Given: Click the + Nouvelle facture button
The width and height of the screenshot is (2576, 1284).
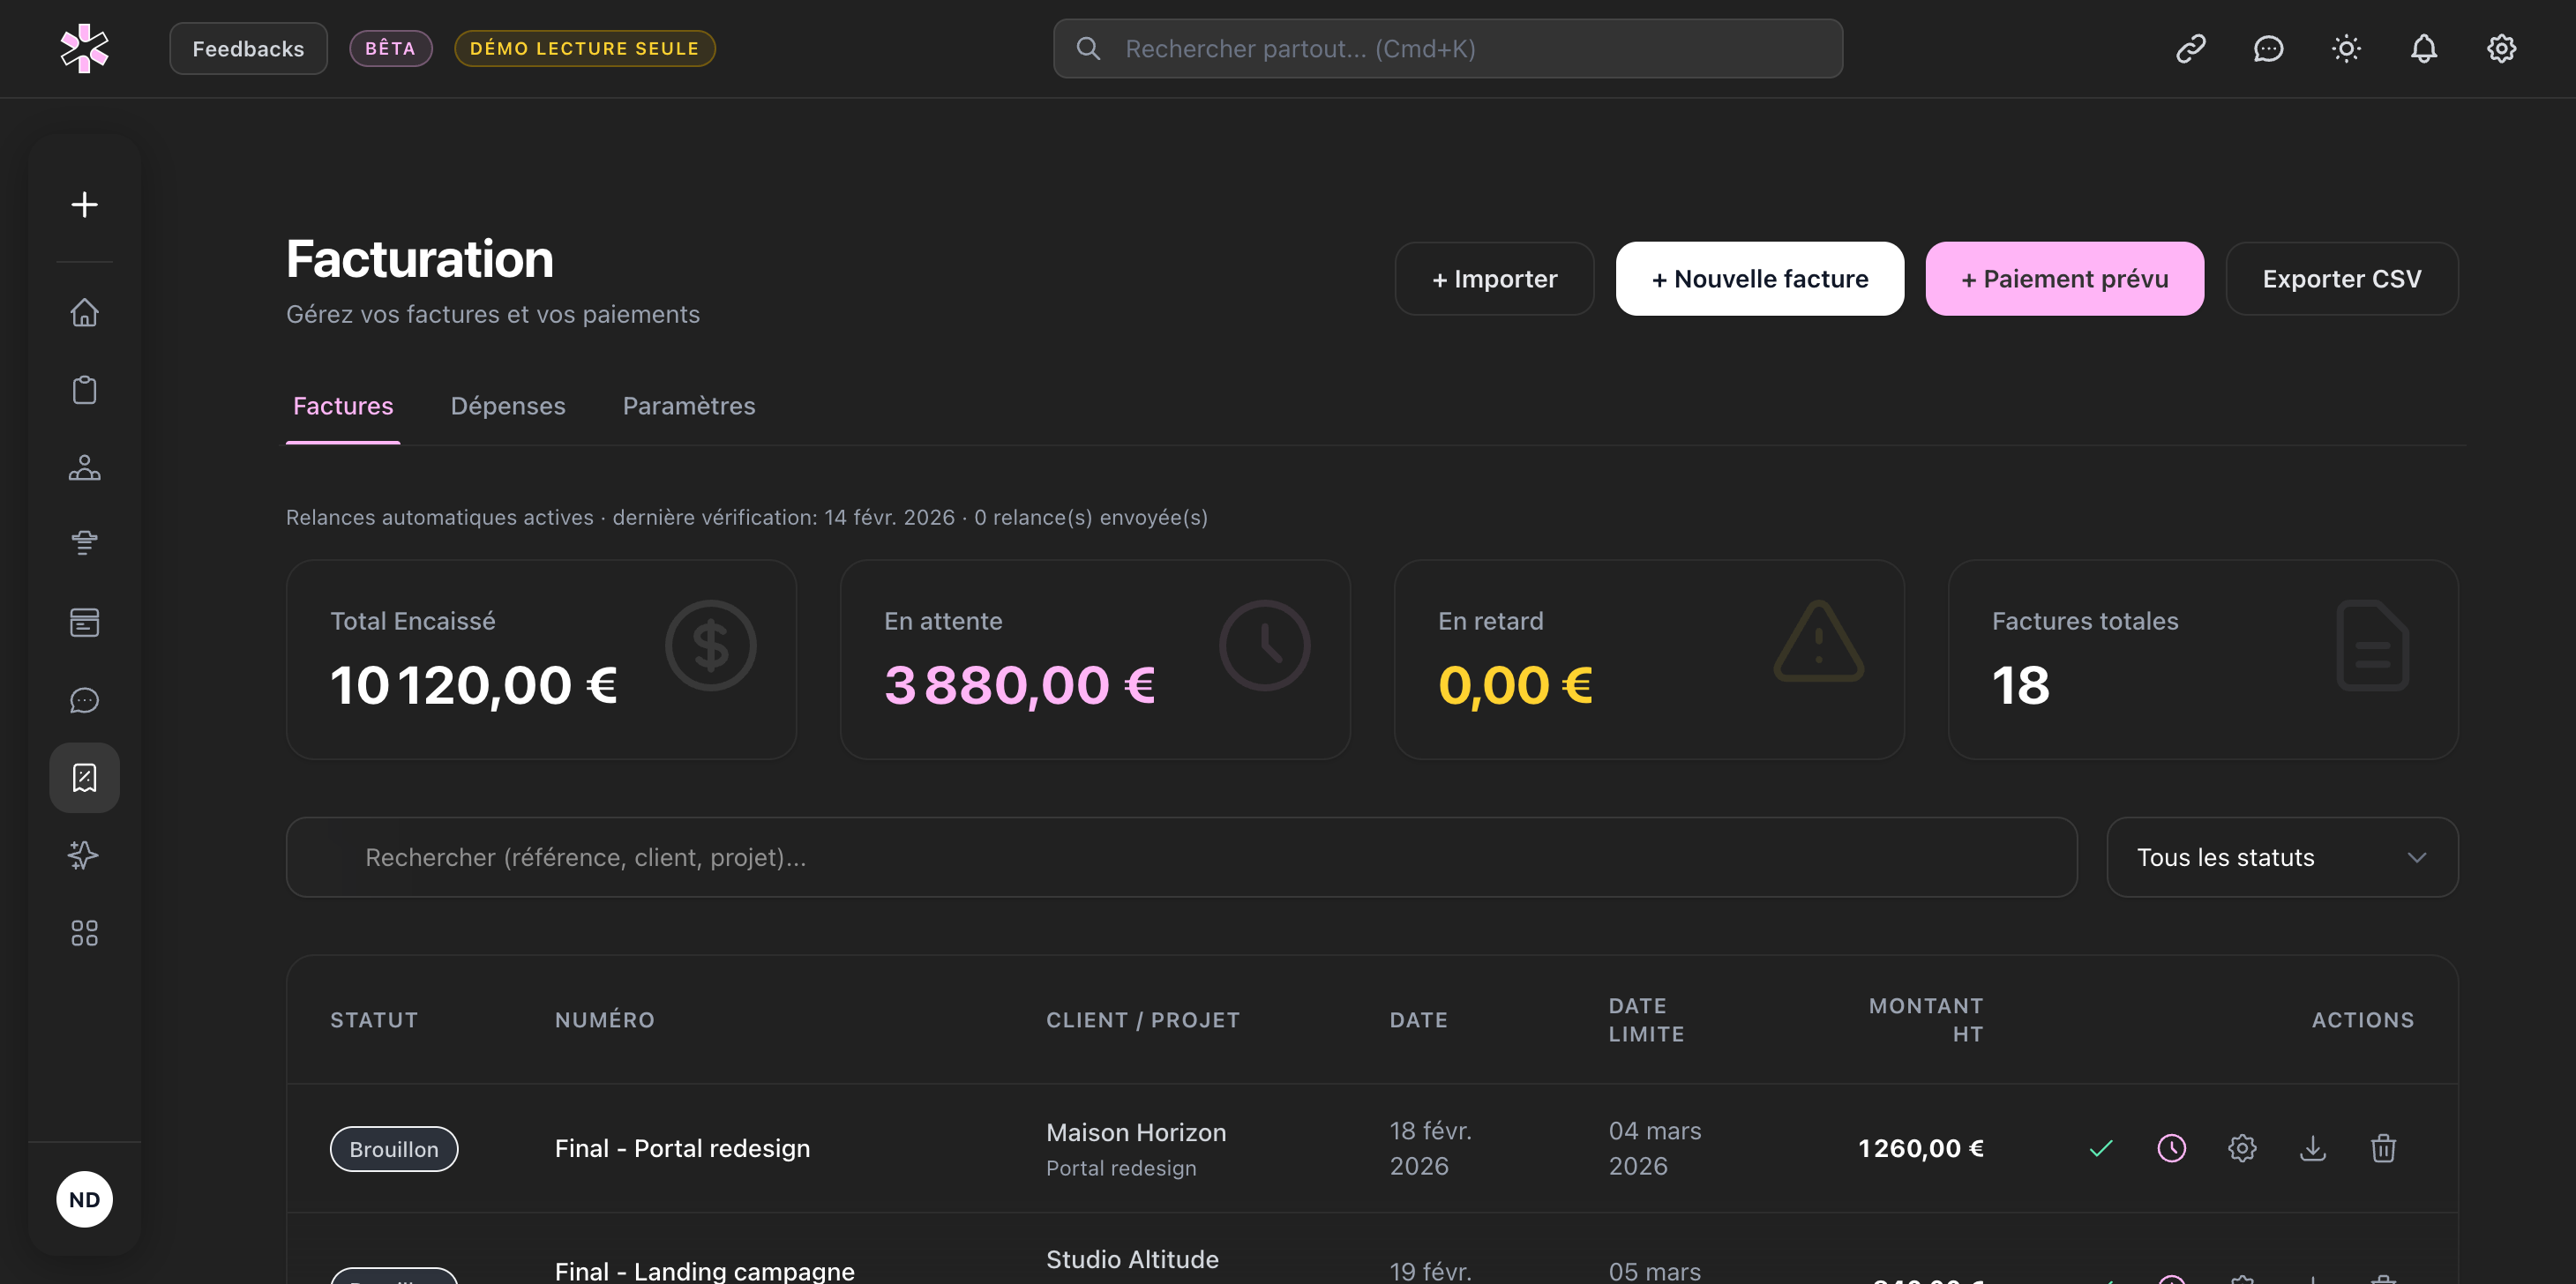Looking at the screenshot, I should (1759, 278).
